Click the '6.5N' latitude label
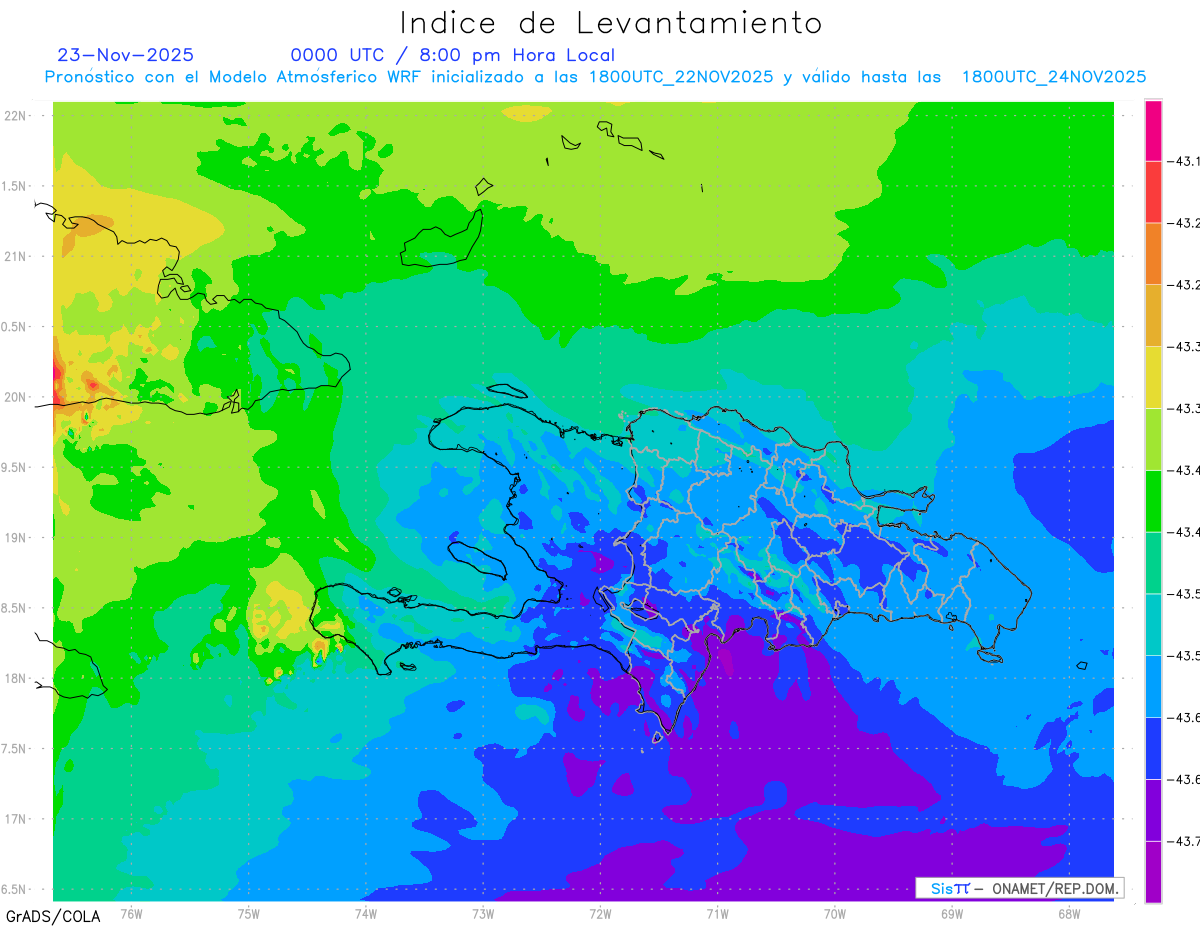 (15, 889)
